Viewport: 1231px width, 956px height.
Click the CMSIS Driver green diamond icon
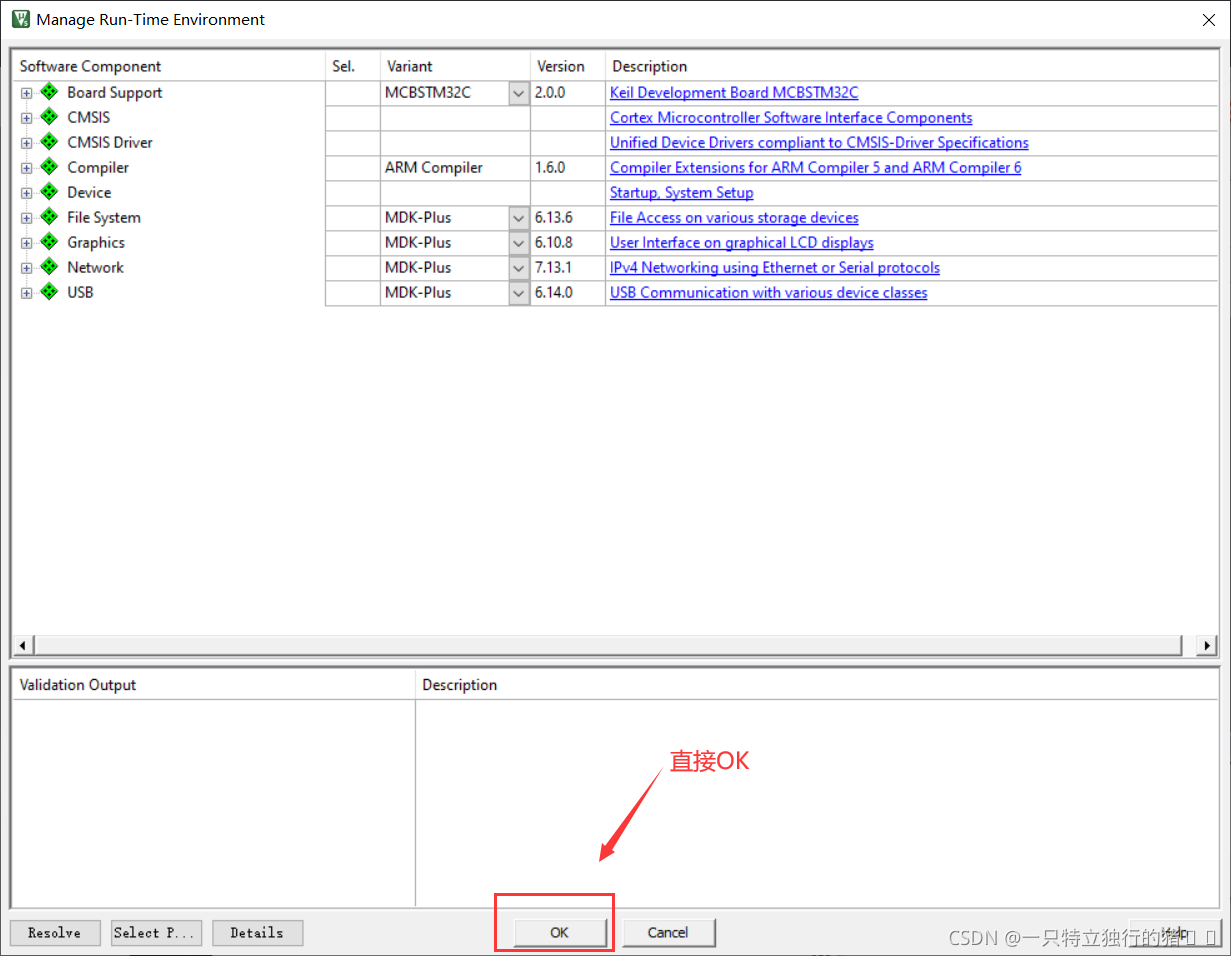pyautogui.click(x=49, y=142)
